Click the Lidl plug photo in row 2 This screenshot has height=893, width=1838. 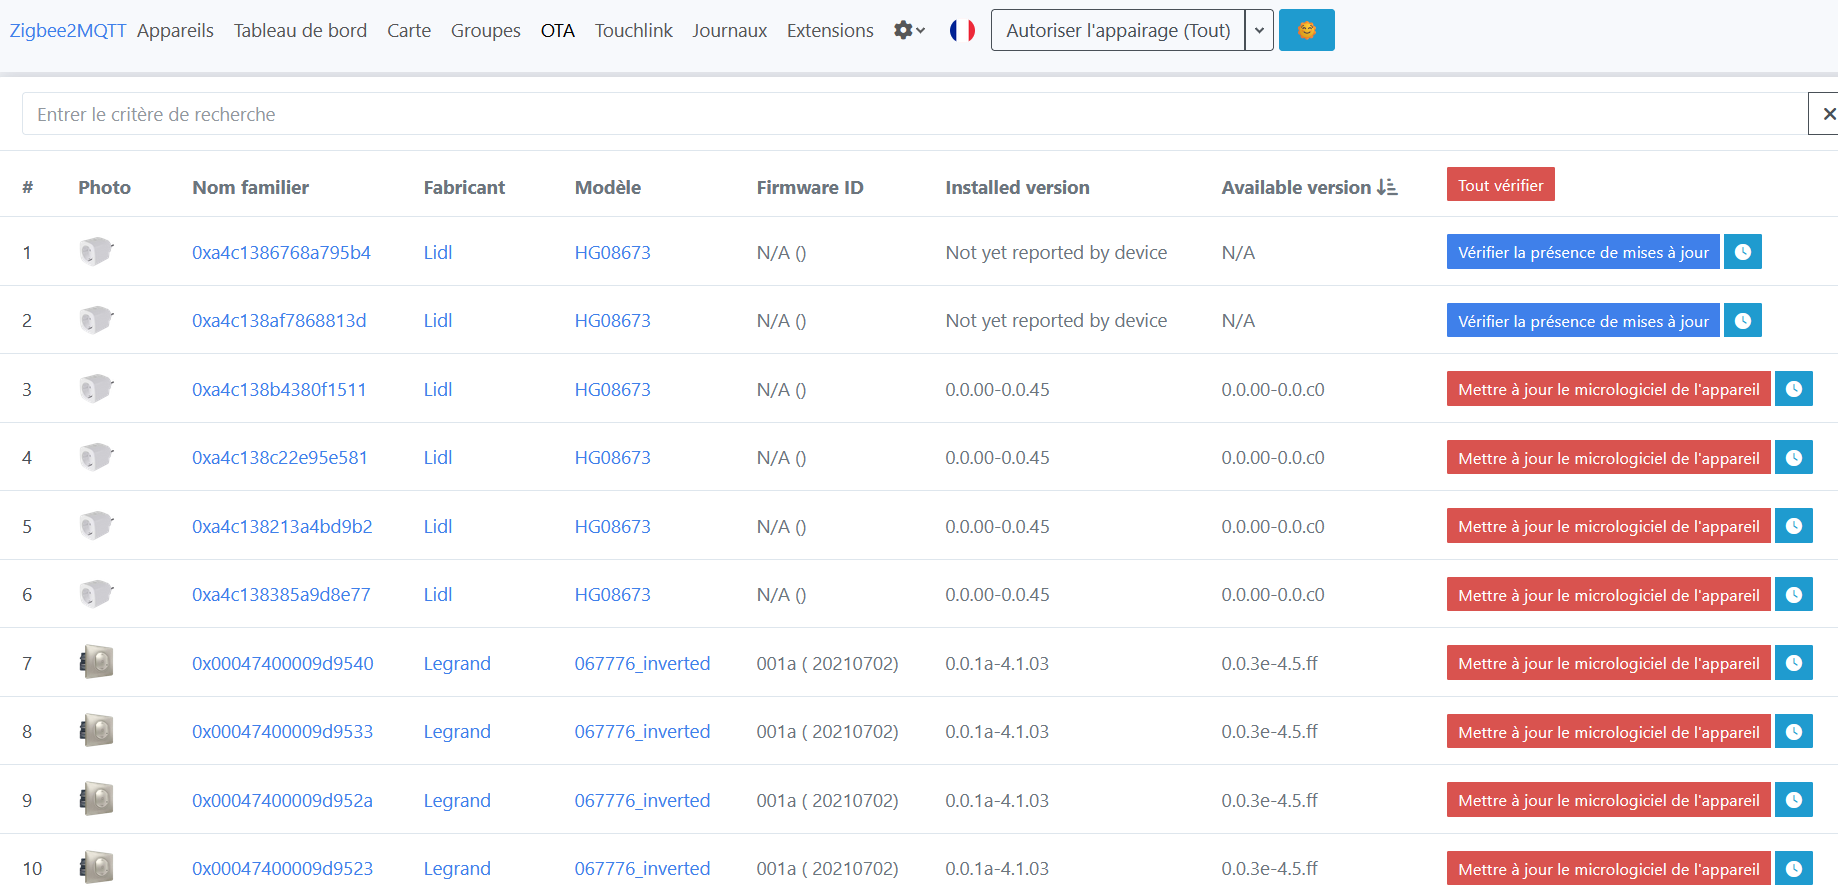pyautogui.click(x=97, y=320)
